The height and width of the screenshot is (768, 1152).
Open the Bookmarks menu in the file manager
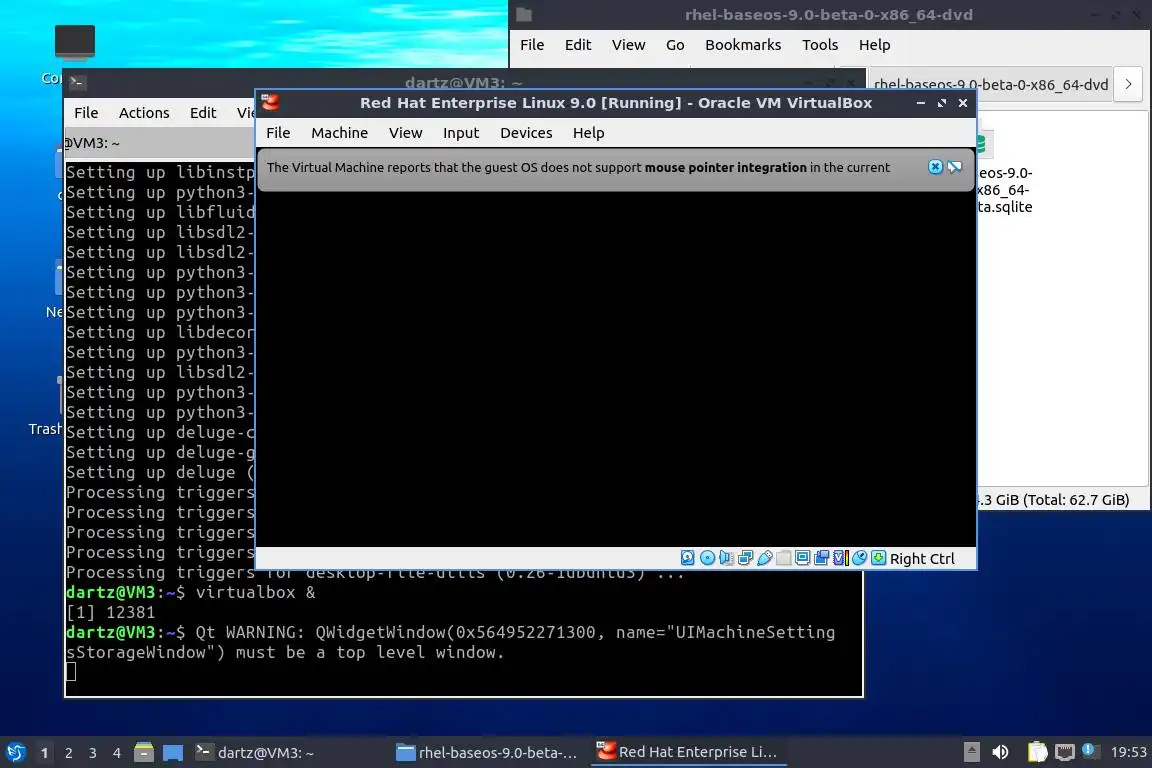click(743, 45)
